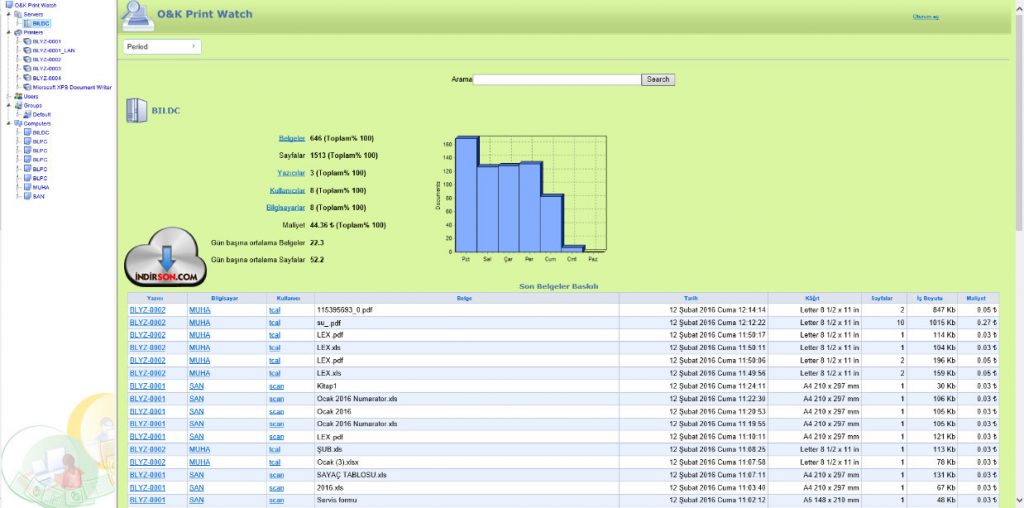Click the Yazıcı column header

155,298
